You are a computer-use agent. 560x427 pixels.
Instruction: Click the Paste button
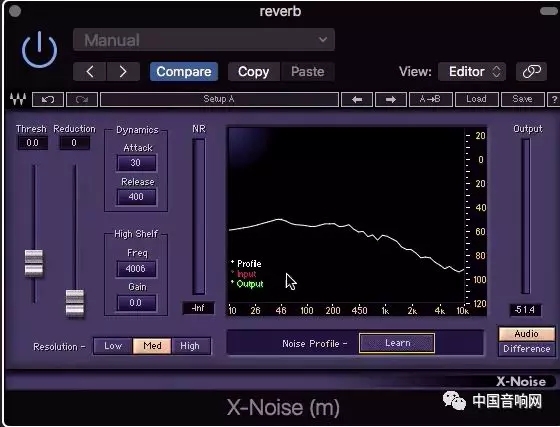(x=308, y=72)
